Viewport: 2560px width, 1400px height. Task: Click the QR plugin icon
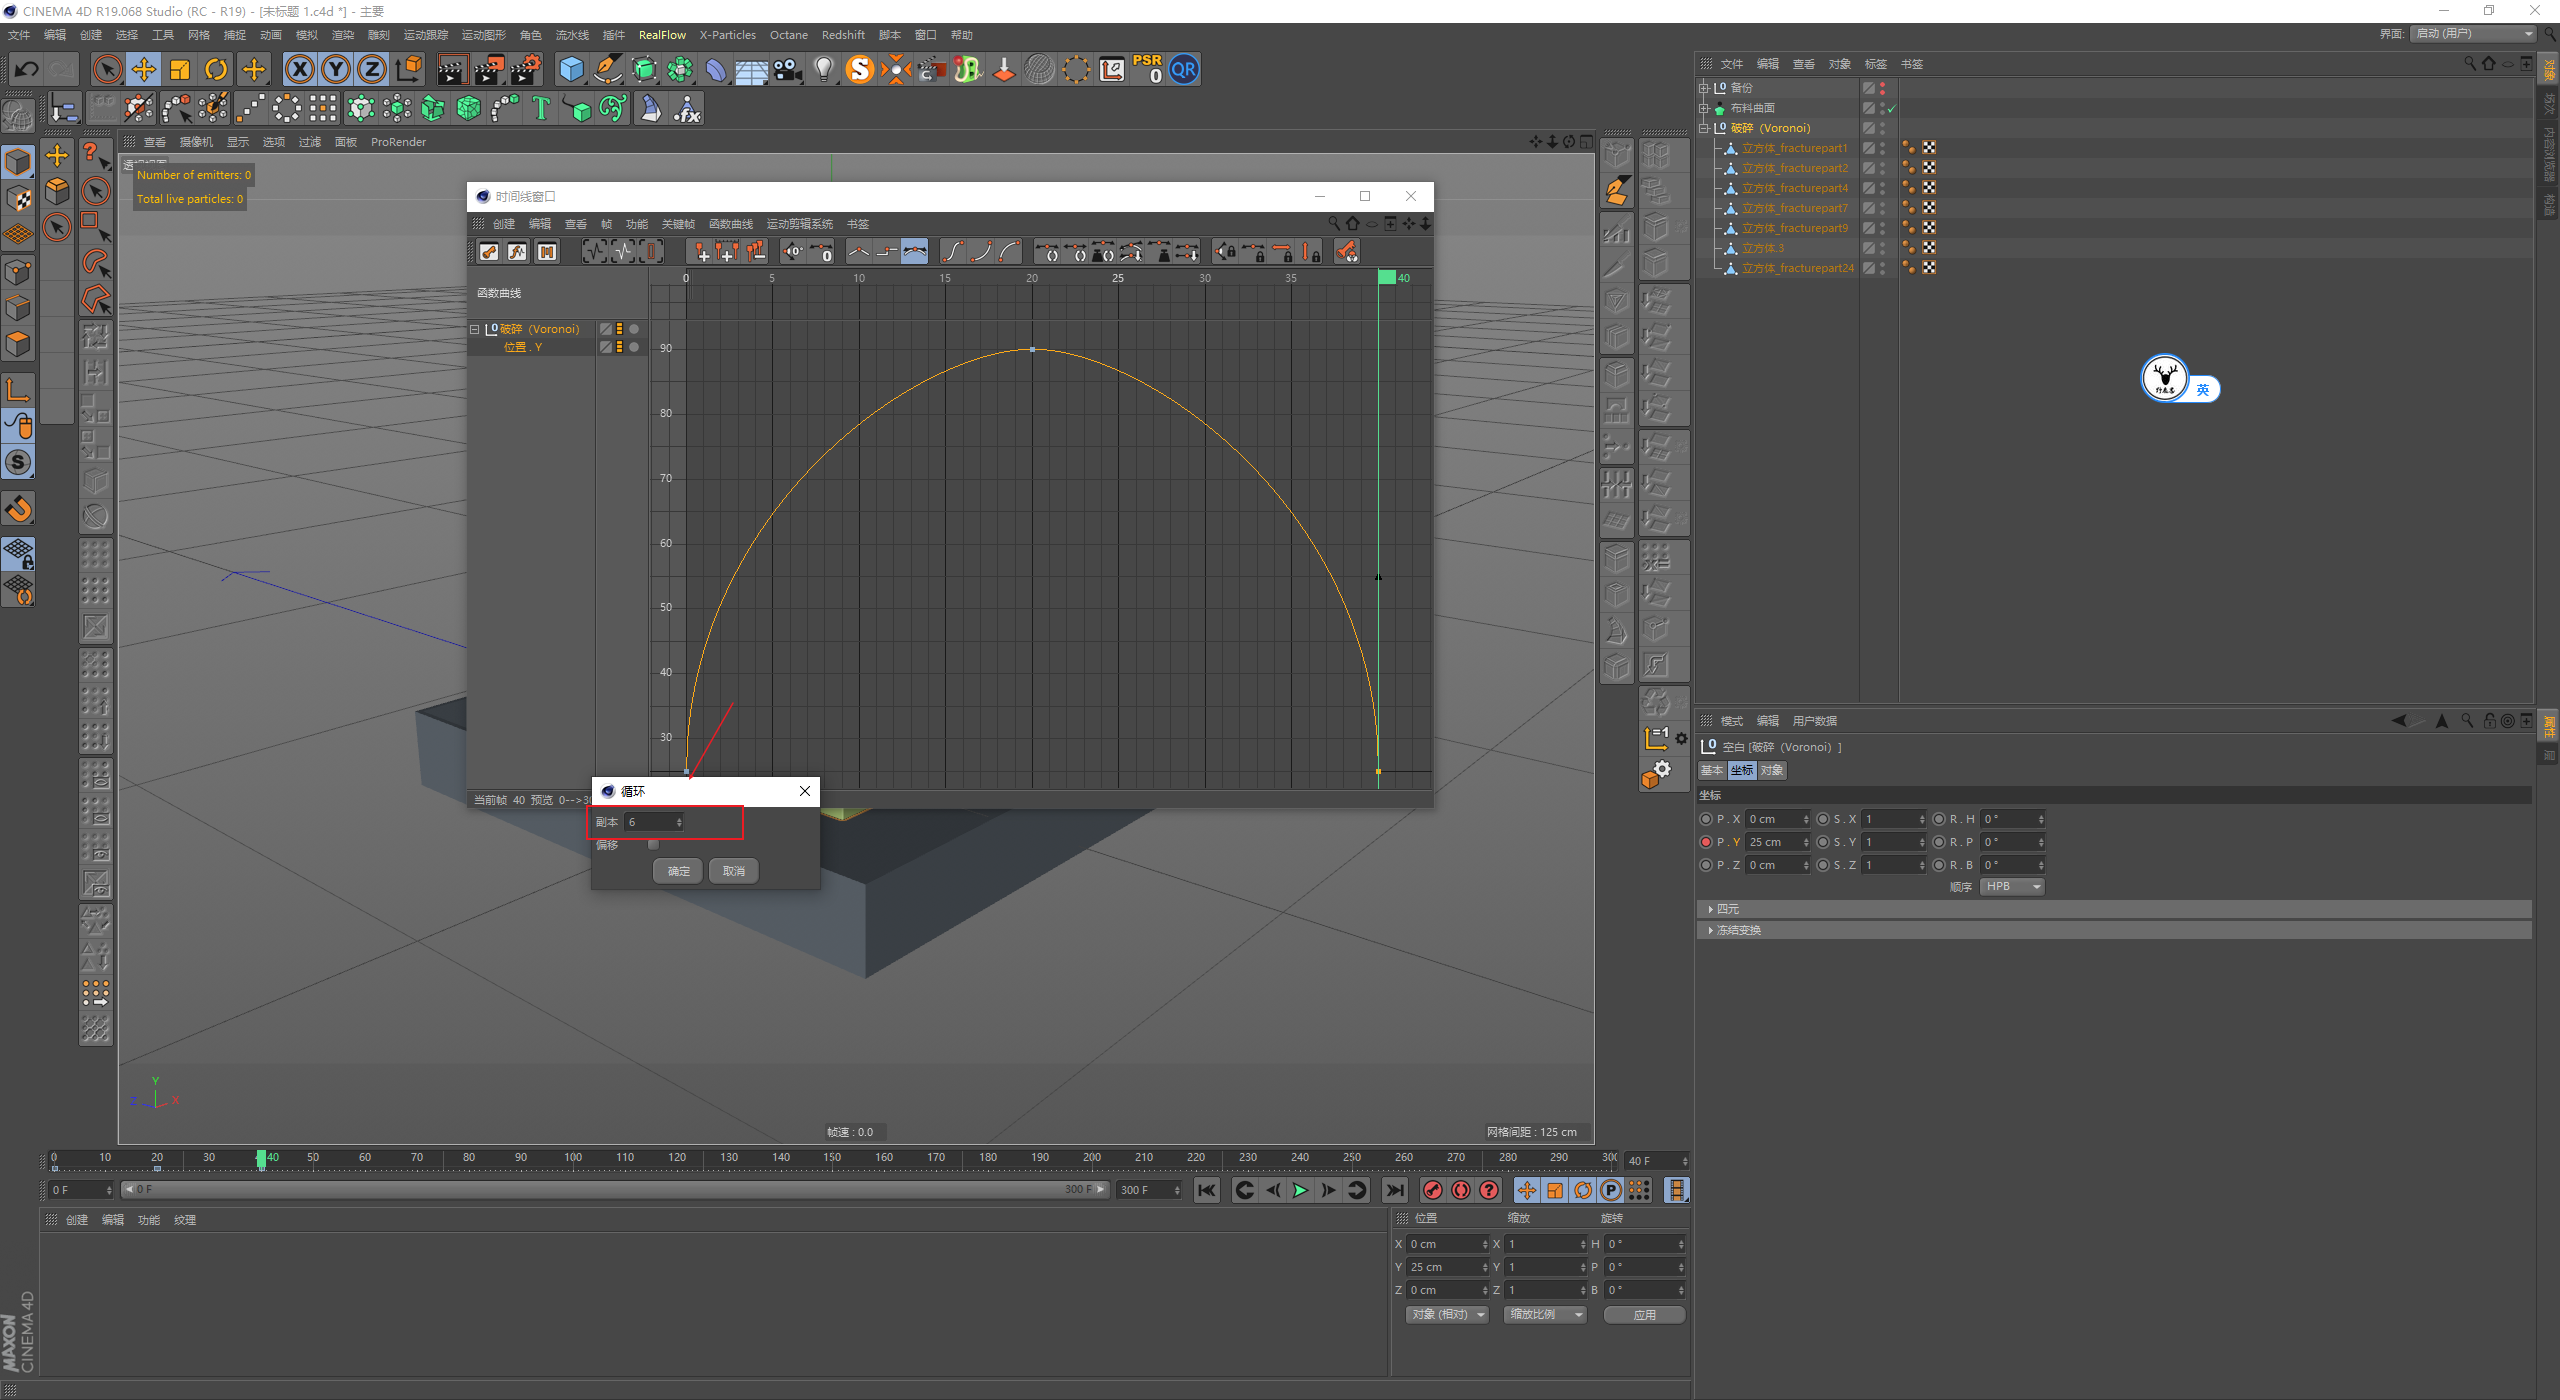coord(1184,69)
